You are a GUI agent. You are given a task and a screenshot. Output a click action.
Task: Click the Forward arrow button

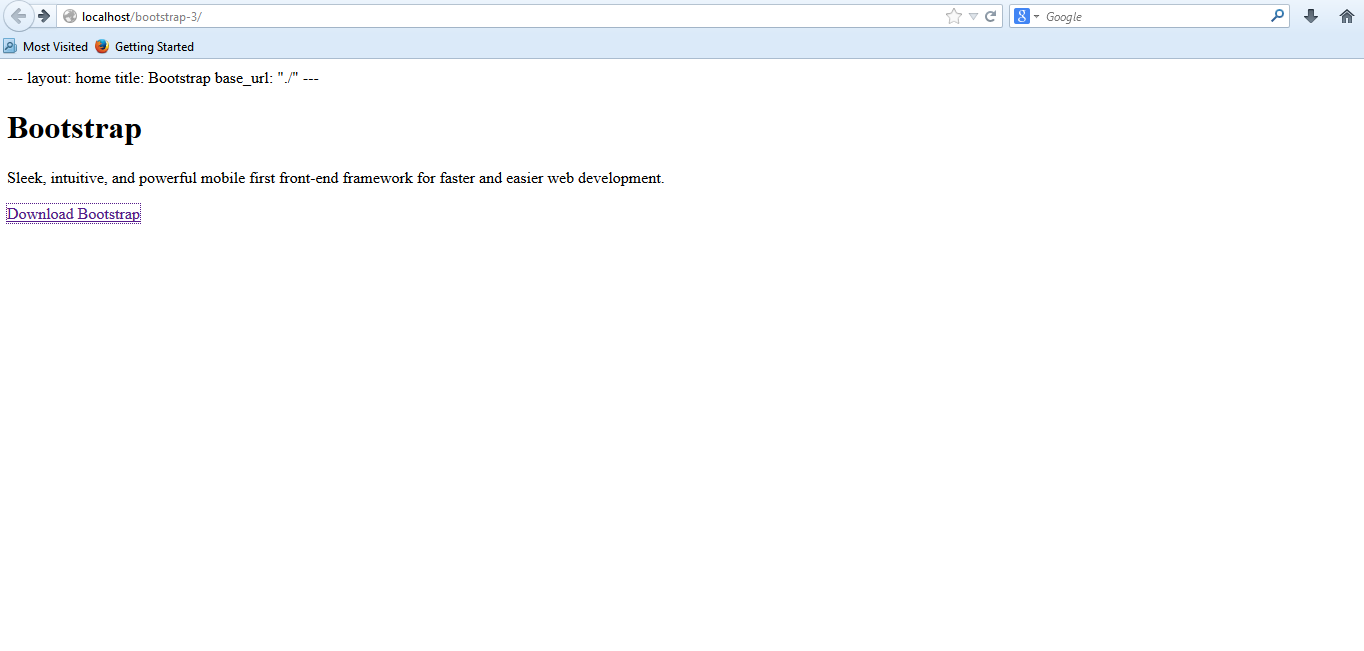[x=44, y=16]
